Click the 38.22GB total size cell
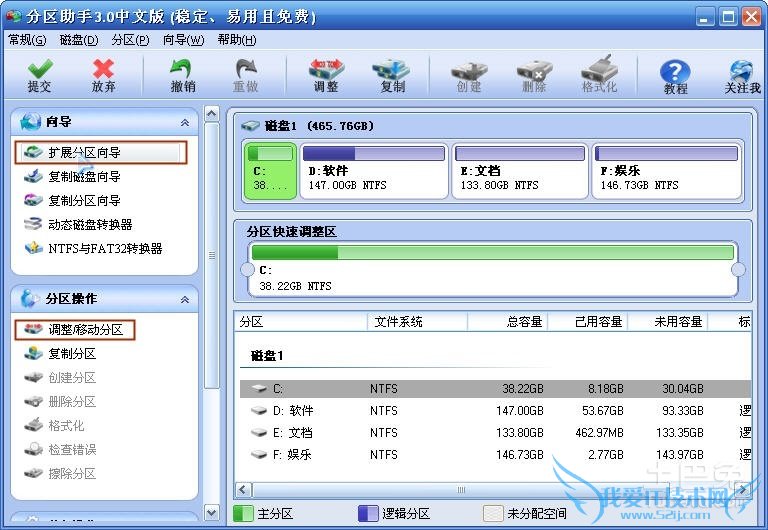Viewport: 768px width, 530px height. 523,389
